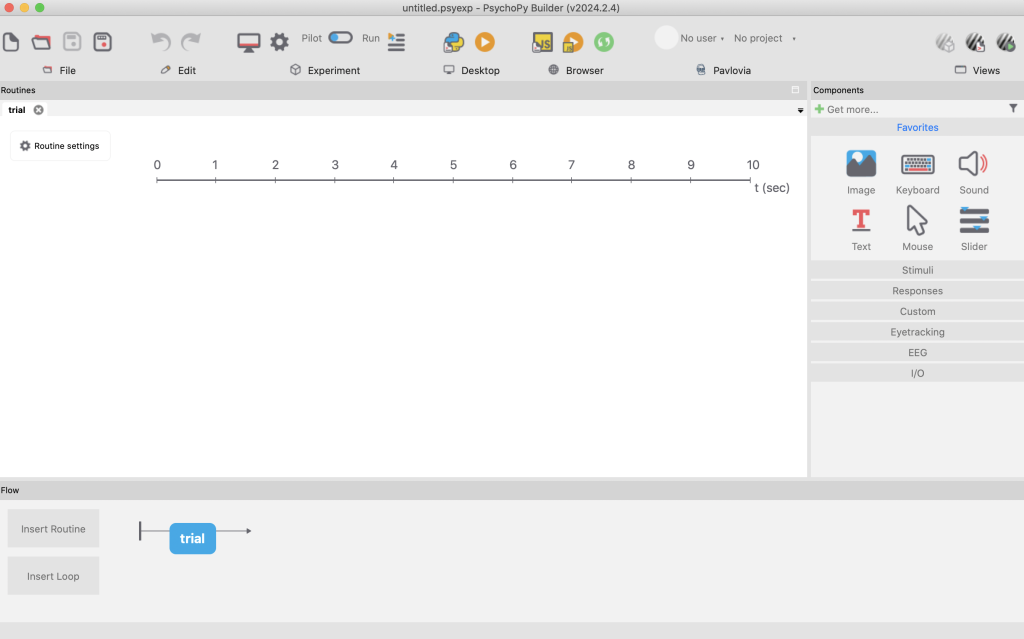Click the Insert Loop button

pos(53,576)
